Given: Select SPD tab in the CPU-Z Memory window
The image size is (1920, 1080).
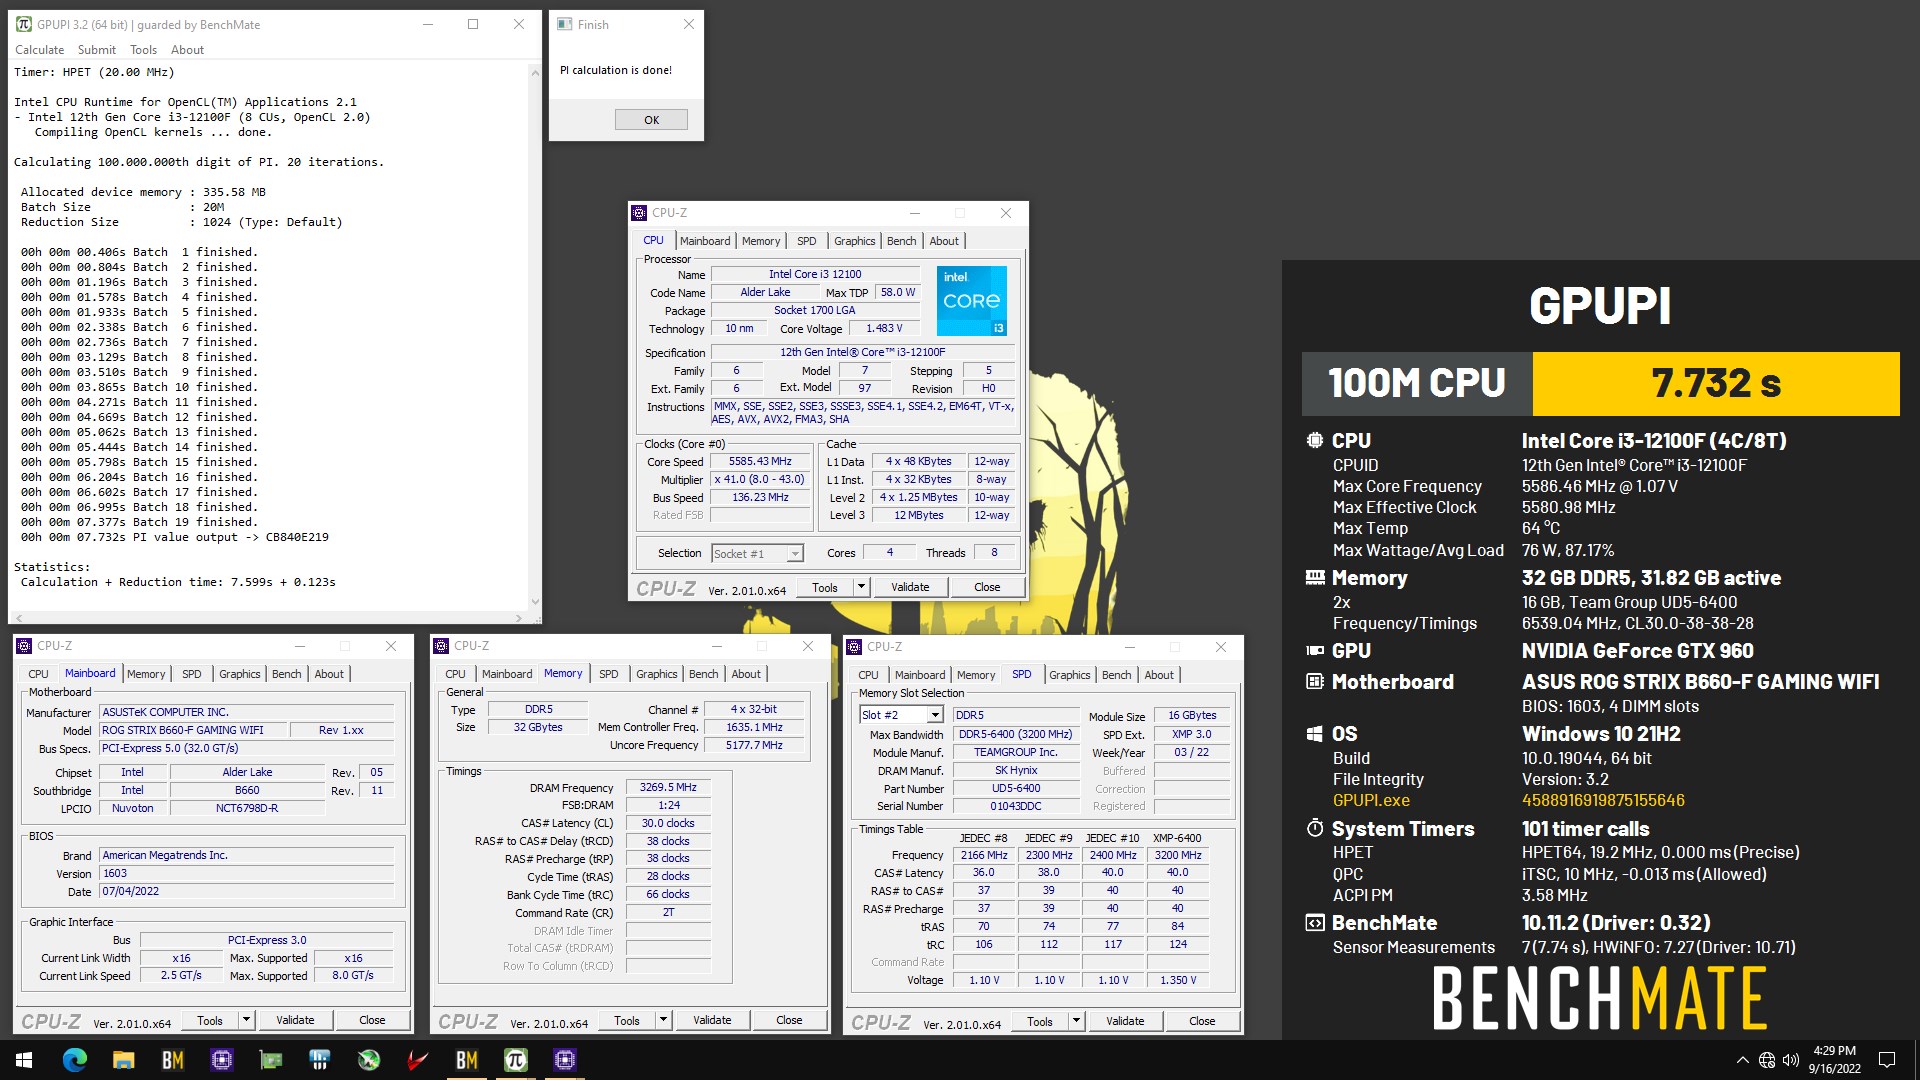Looking at the screenshot, I should click(x=608, y=674).
